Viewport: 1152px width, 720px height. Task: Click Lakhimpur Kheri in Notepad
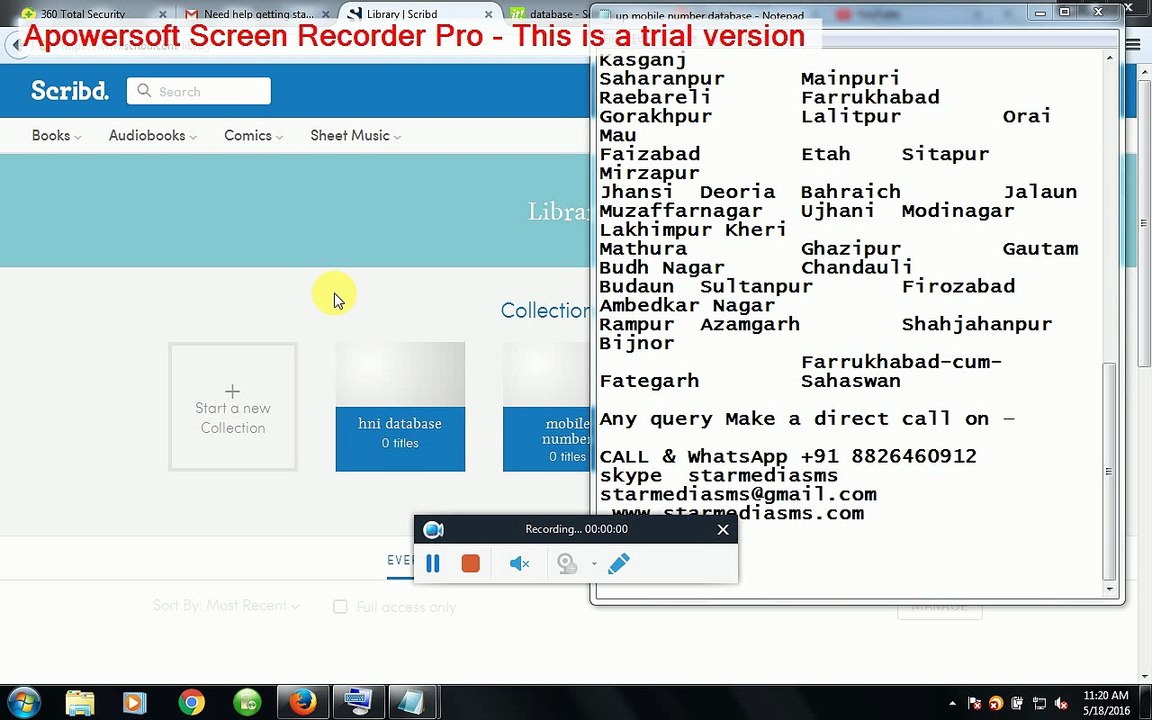(693, 230)
